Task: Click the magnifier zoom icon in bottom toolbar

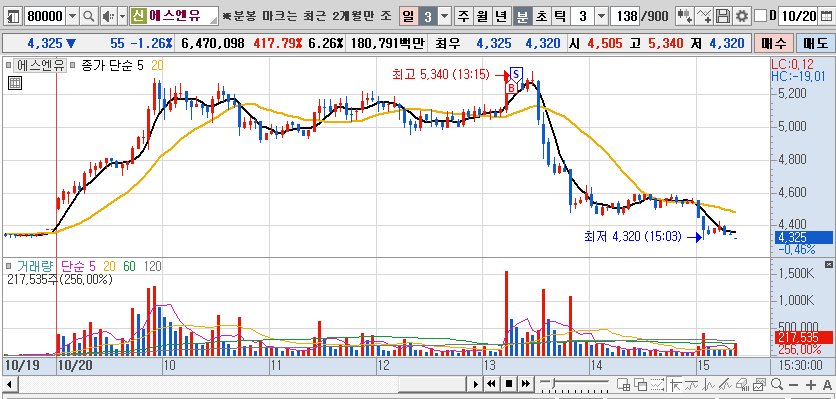Action: [777, 384]
